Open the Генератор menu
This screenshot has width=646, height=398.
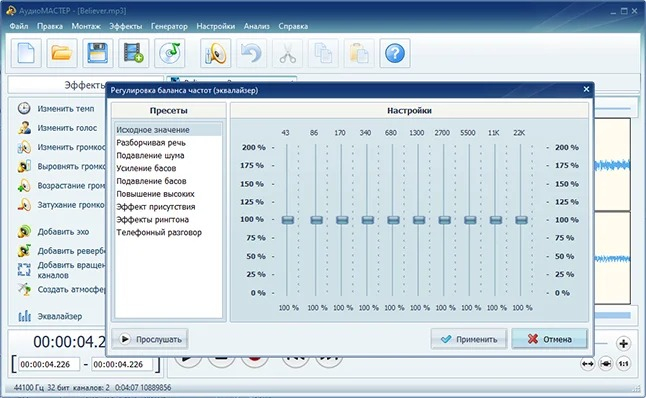(169, 26)
